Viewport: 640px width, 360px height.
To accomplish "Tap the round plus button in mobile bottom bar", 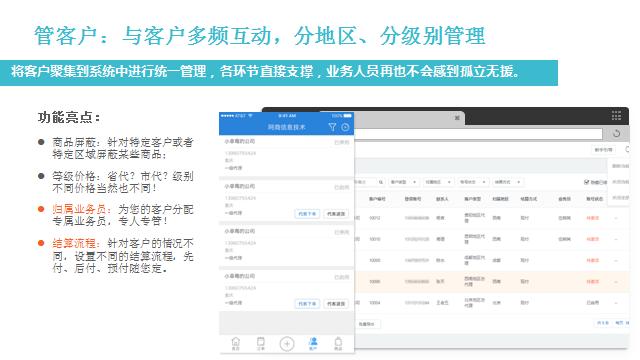I will pyautogui.click(x=287, y=344).
